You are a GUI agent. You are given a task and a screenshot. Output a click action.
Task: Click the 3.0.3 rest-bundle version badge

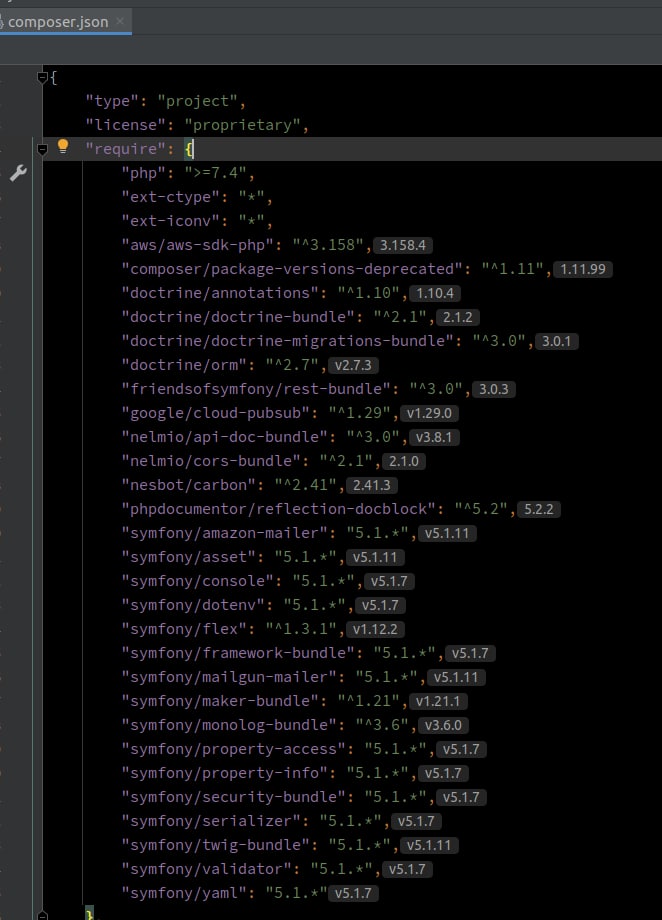pyautogui.click(x=494, y=390)
